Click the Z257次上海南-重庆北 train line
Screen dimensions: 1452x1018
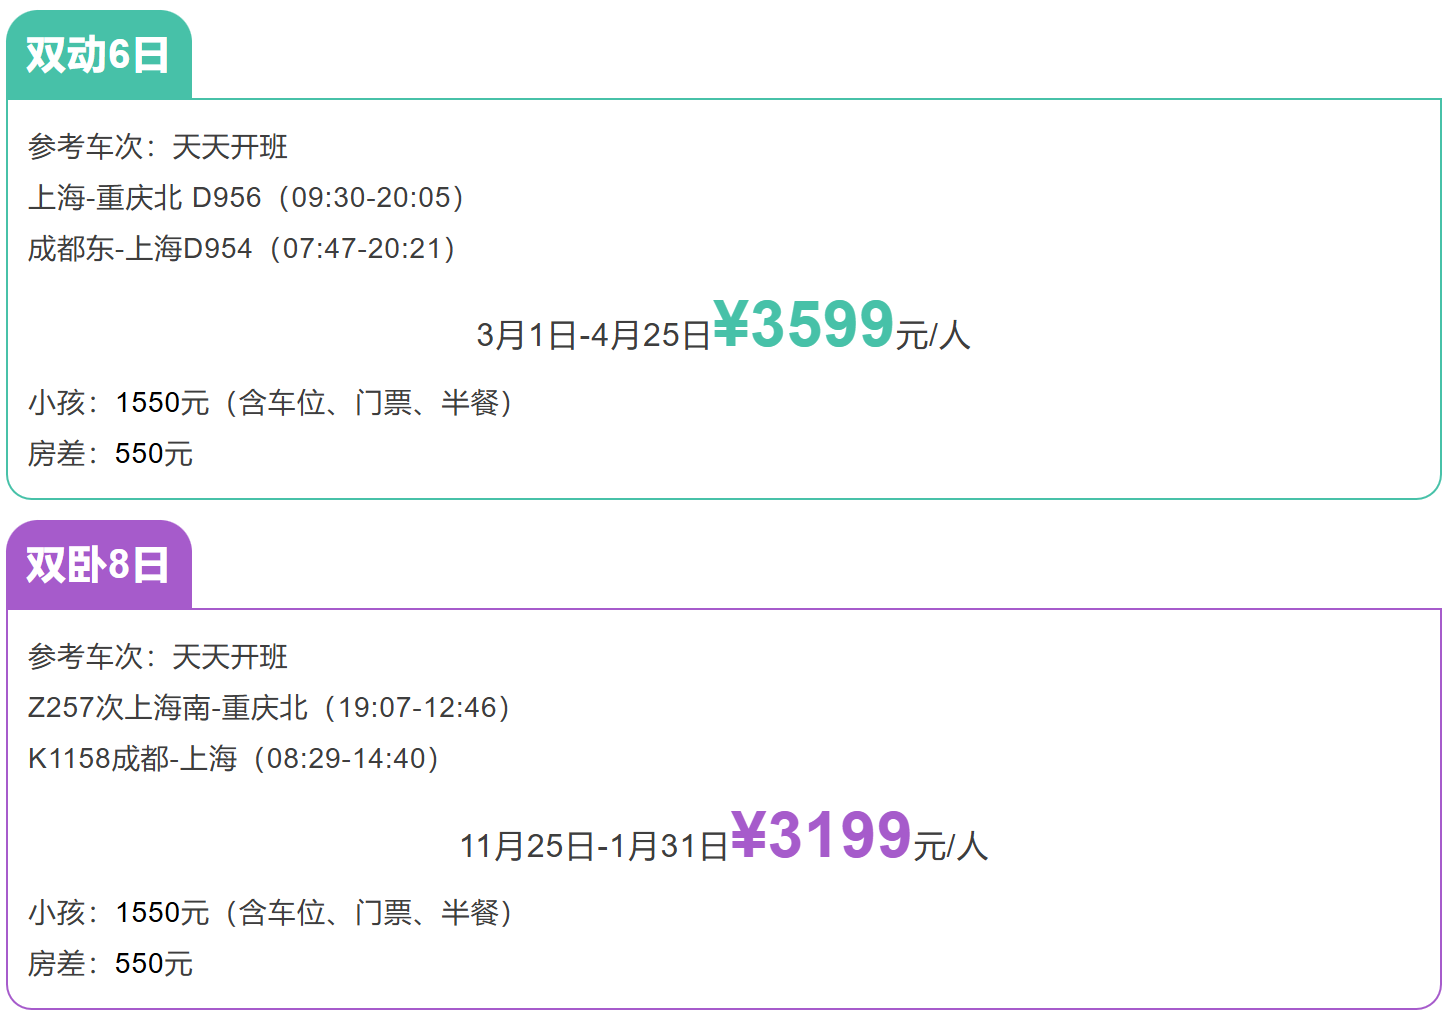pos(269,708)
